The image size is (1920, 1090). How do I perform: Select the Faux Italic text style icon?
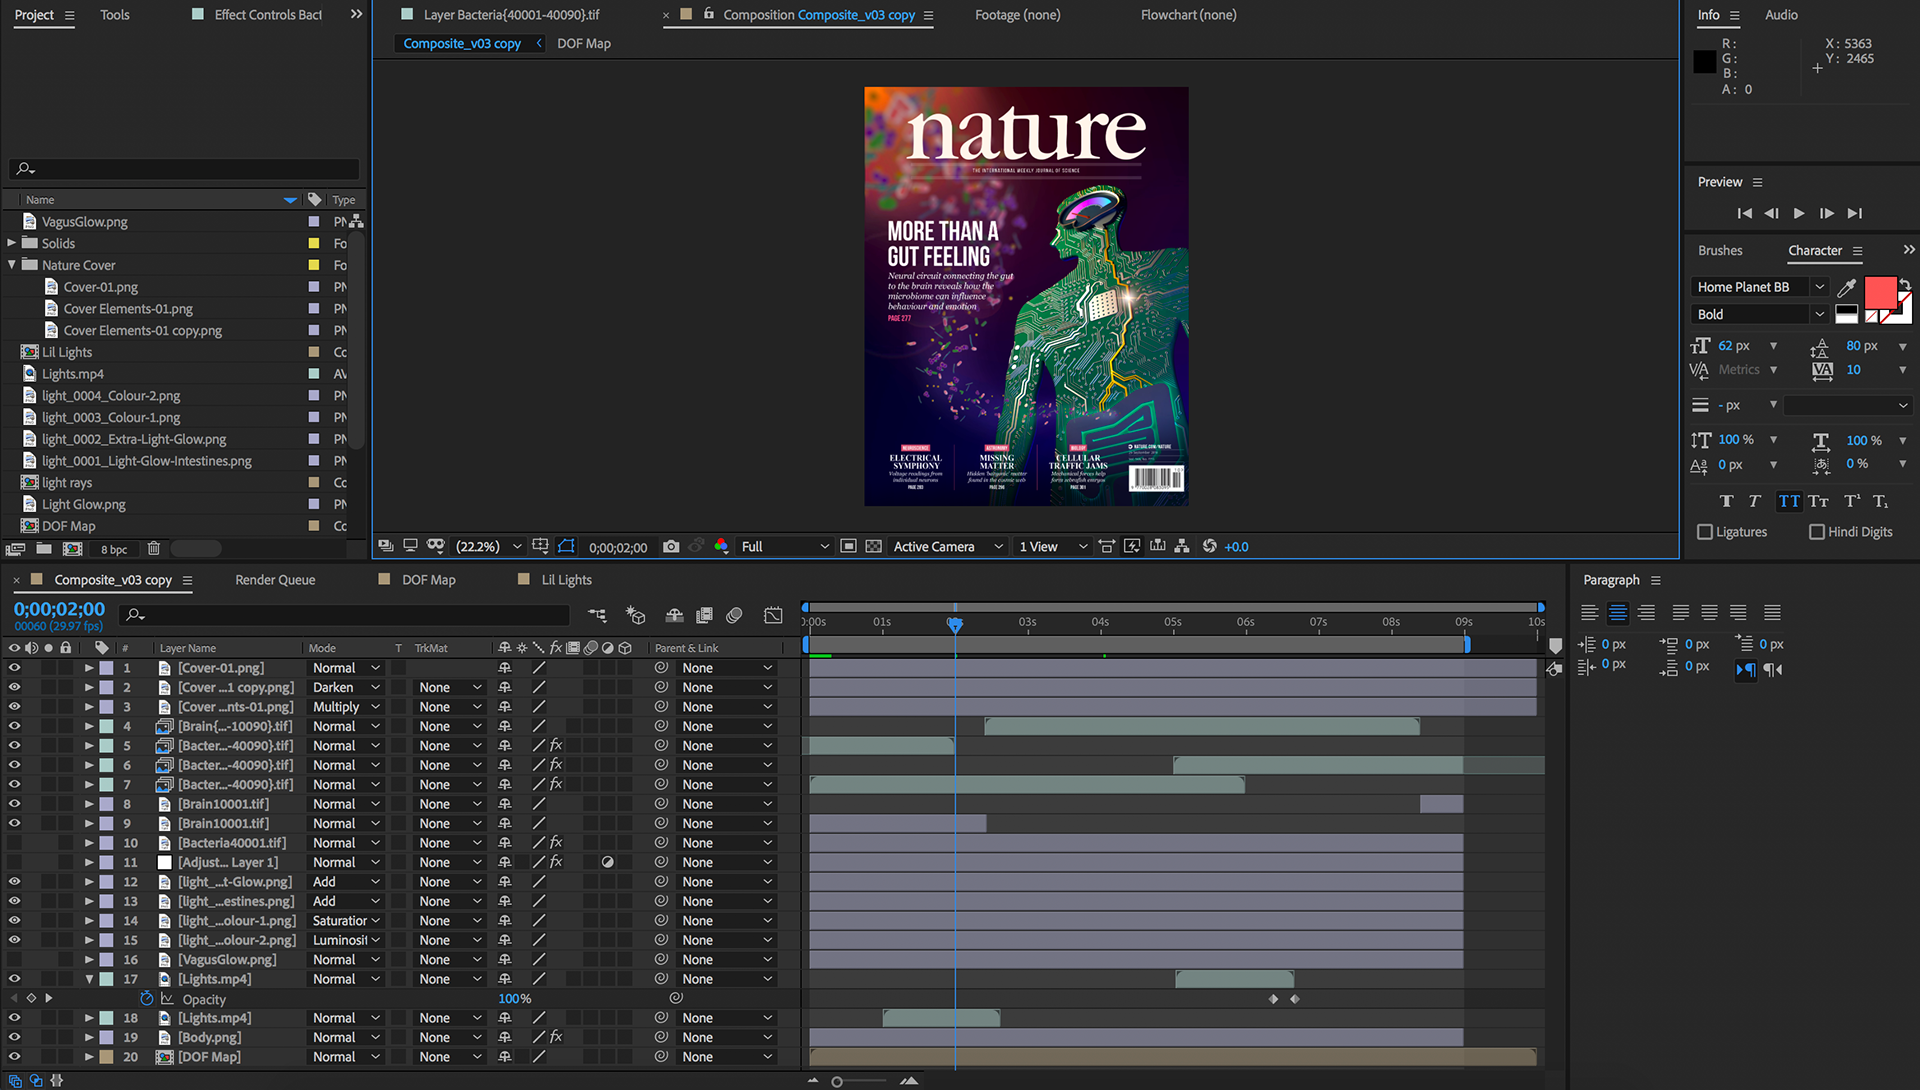(x=1754, y=501)
